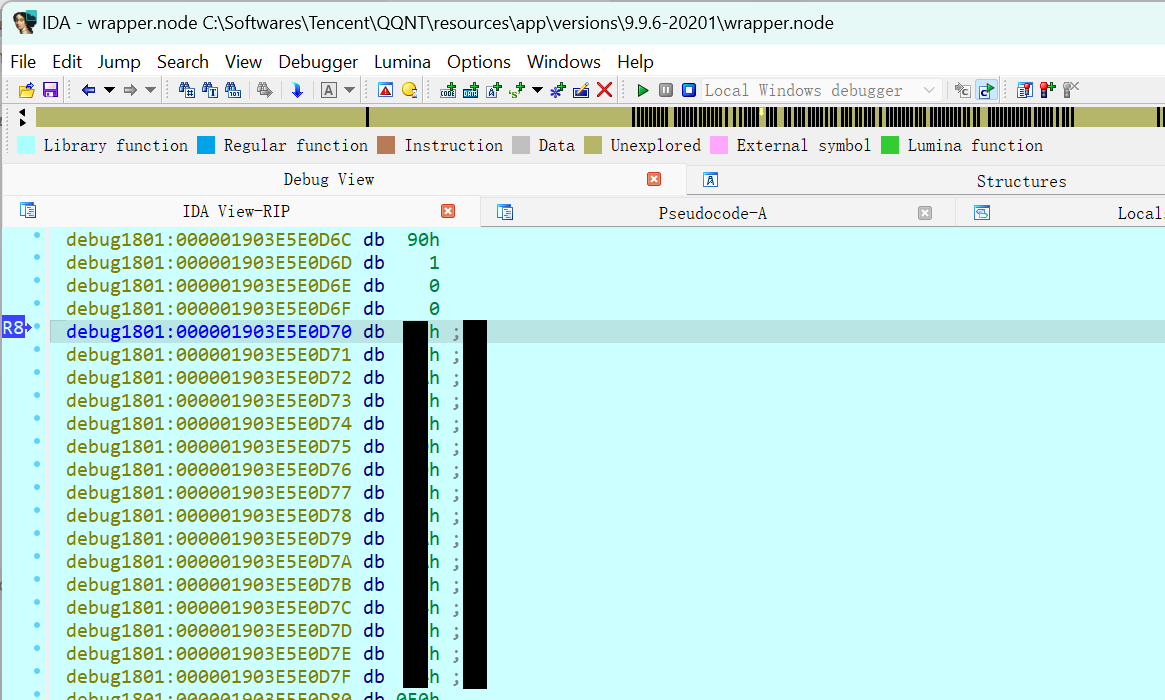Open the Search menu

tap(183, 62)
